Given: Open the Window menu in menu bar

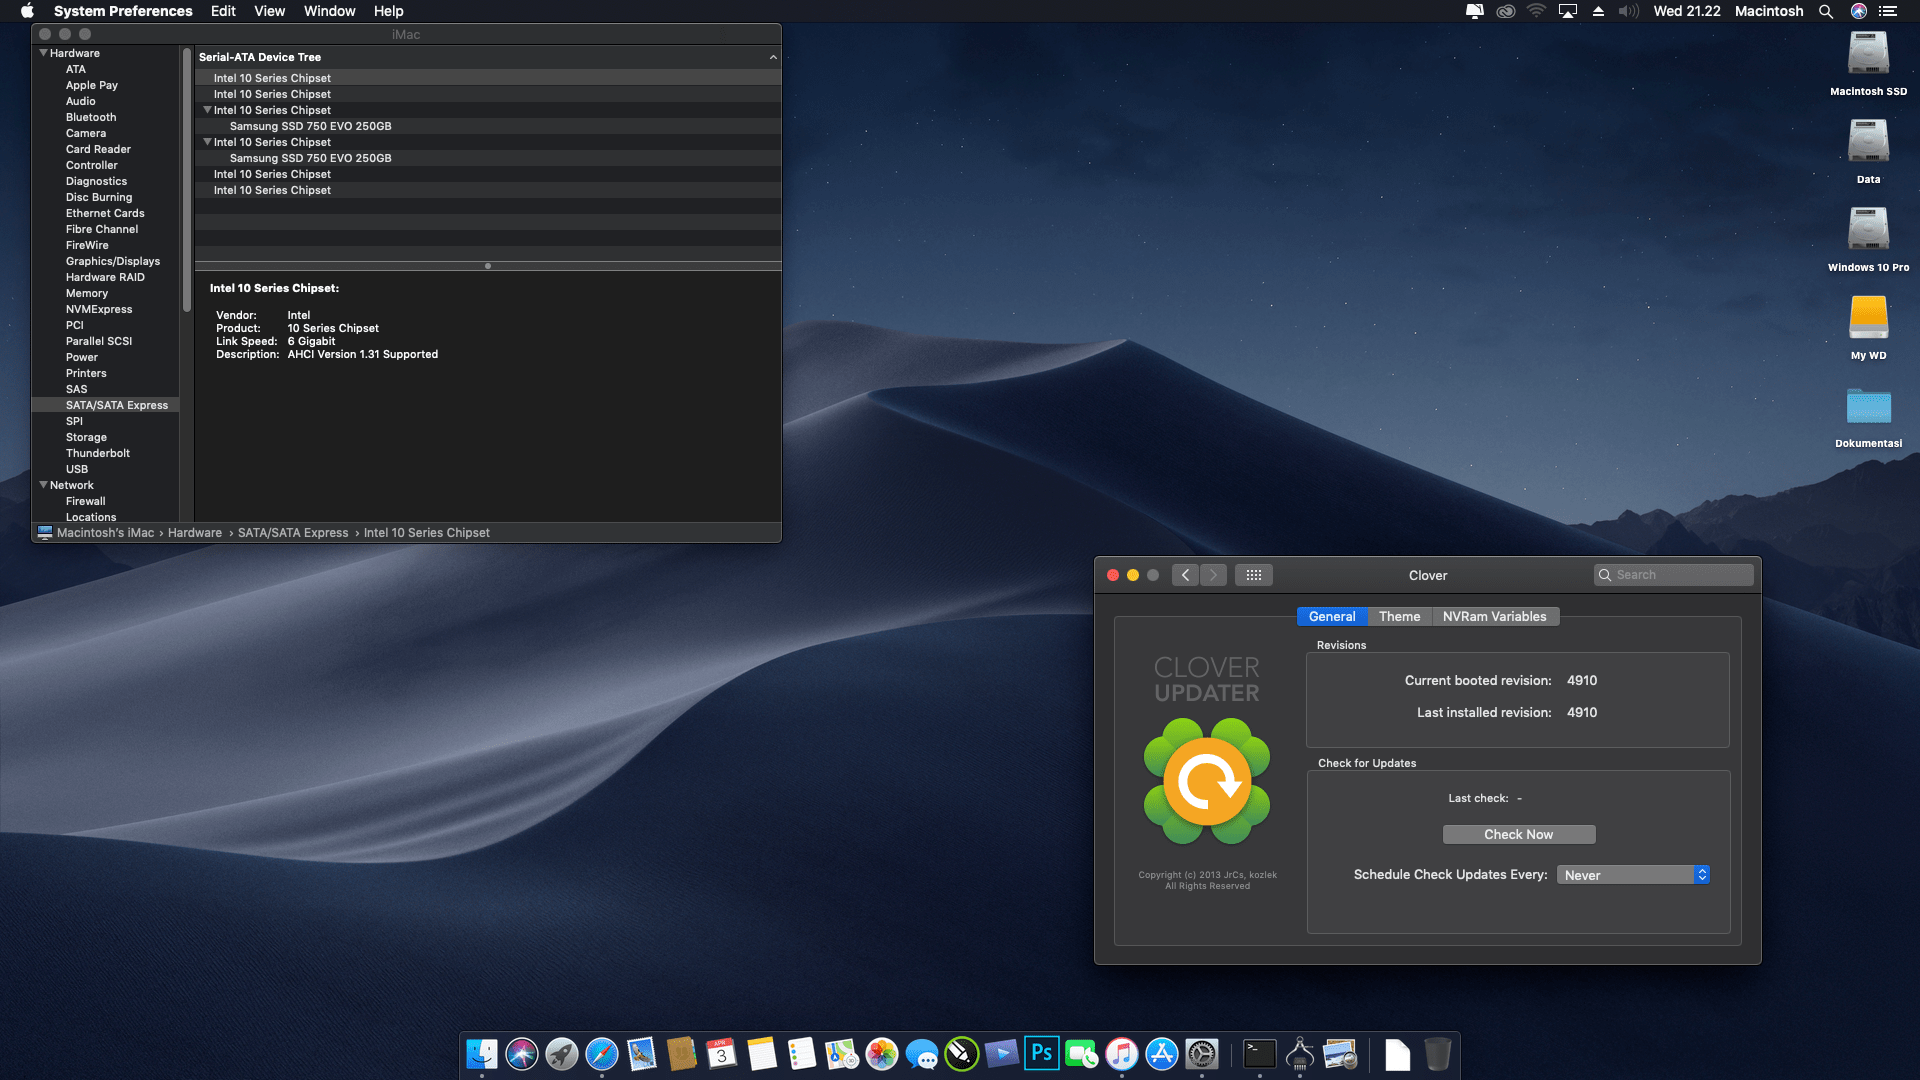Looking at the screenshot, I should click(x=329, y=11).
